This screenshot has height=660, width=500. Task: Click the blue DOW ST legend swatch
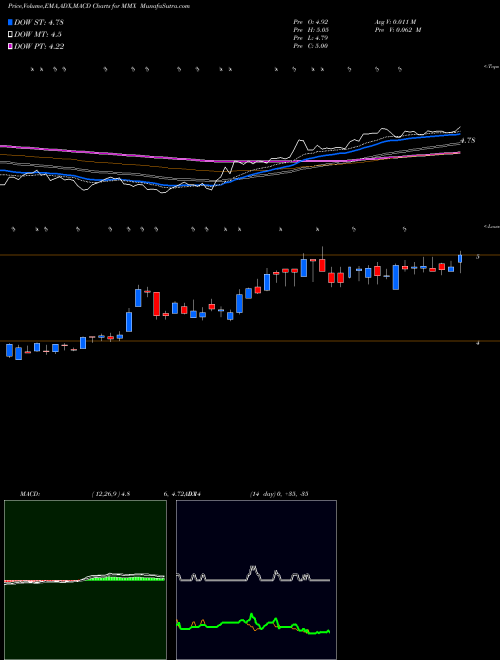(x=11, y=22)
